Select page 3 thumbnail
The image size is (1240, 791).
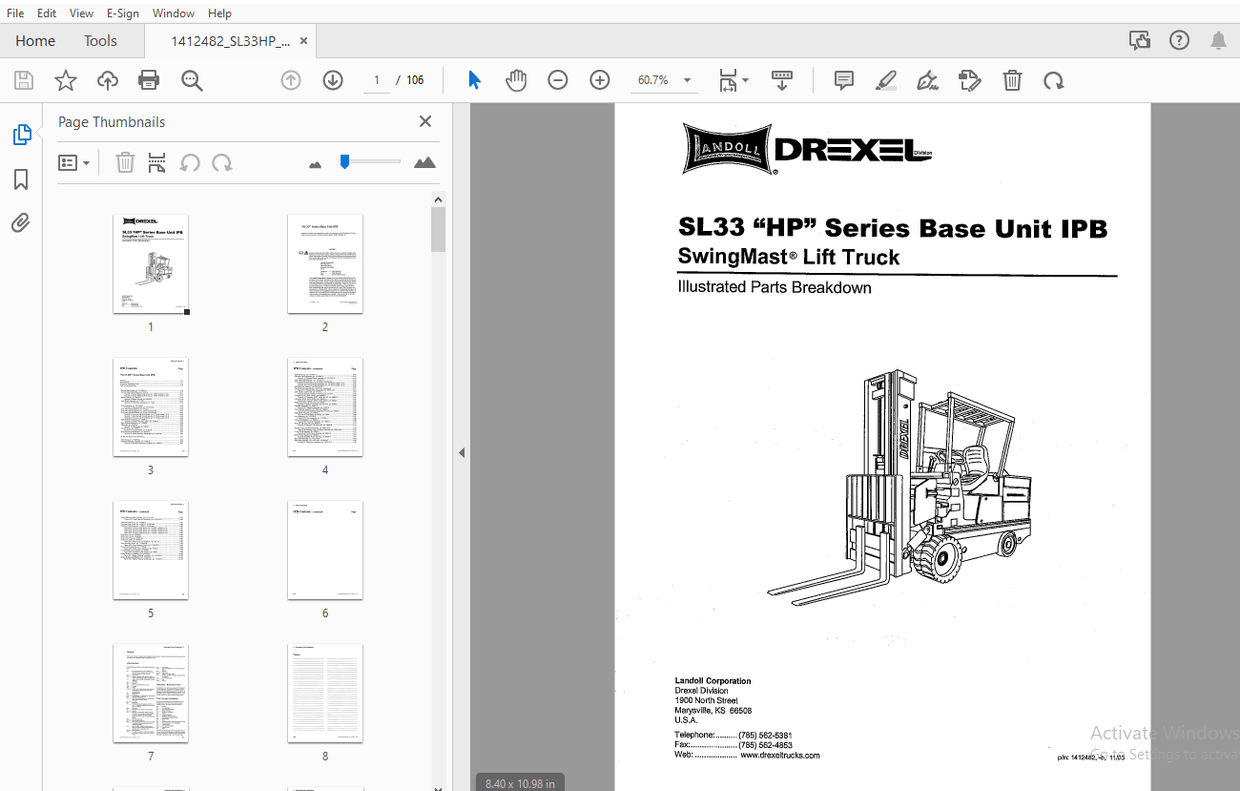pos(151,408)
